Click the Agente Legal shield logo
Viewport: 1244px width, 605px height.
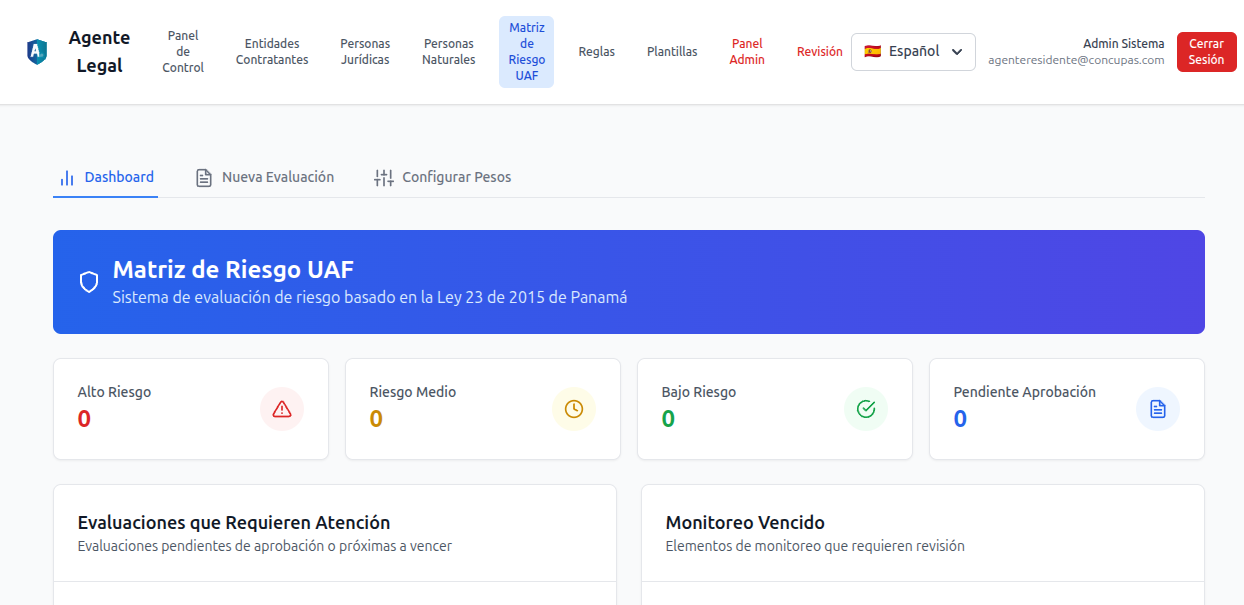click(36, 52)
